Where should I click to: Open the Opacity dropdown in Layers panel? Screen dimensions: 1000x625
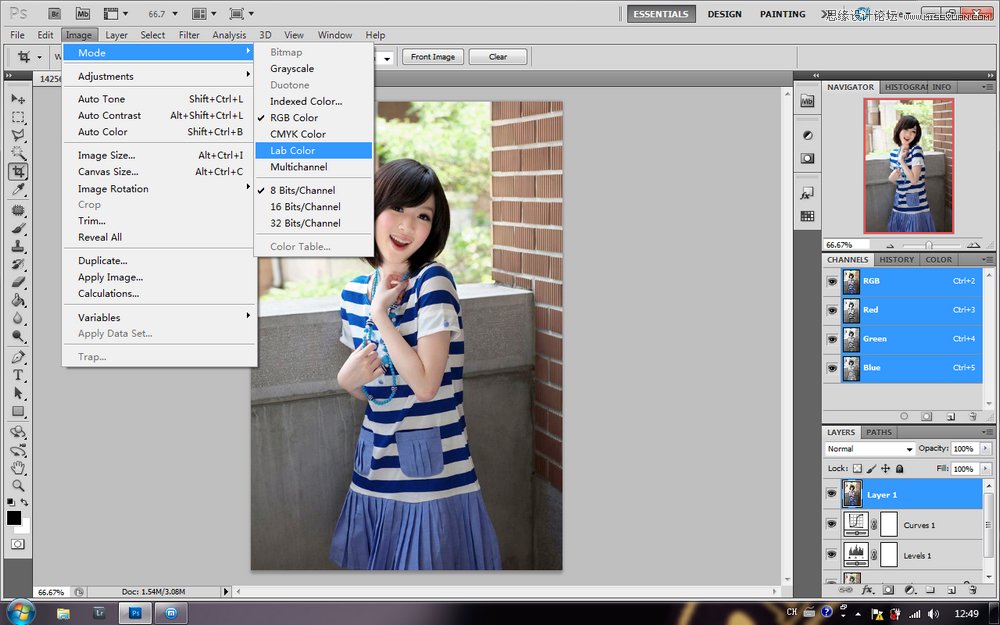click(986, 449)
